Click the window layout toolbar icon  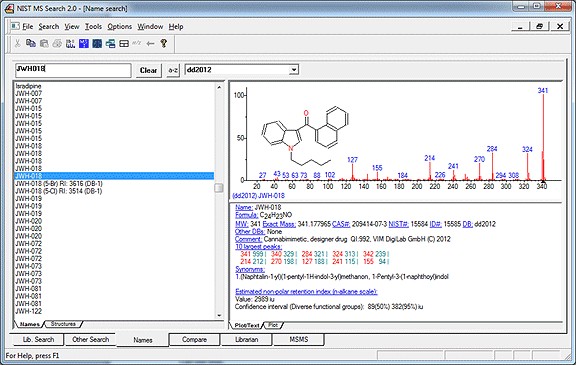(124, 44)
